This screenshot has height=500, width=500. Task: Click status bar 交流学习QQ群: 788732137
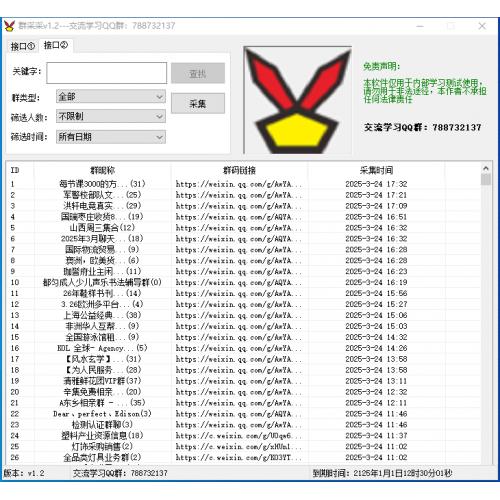[120, 473]
